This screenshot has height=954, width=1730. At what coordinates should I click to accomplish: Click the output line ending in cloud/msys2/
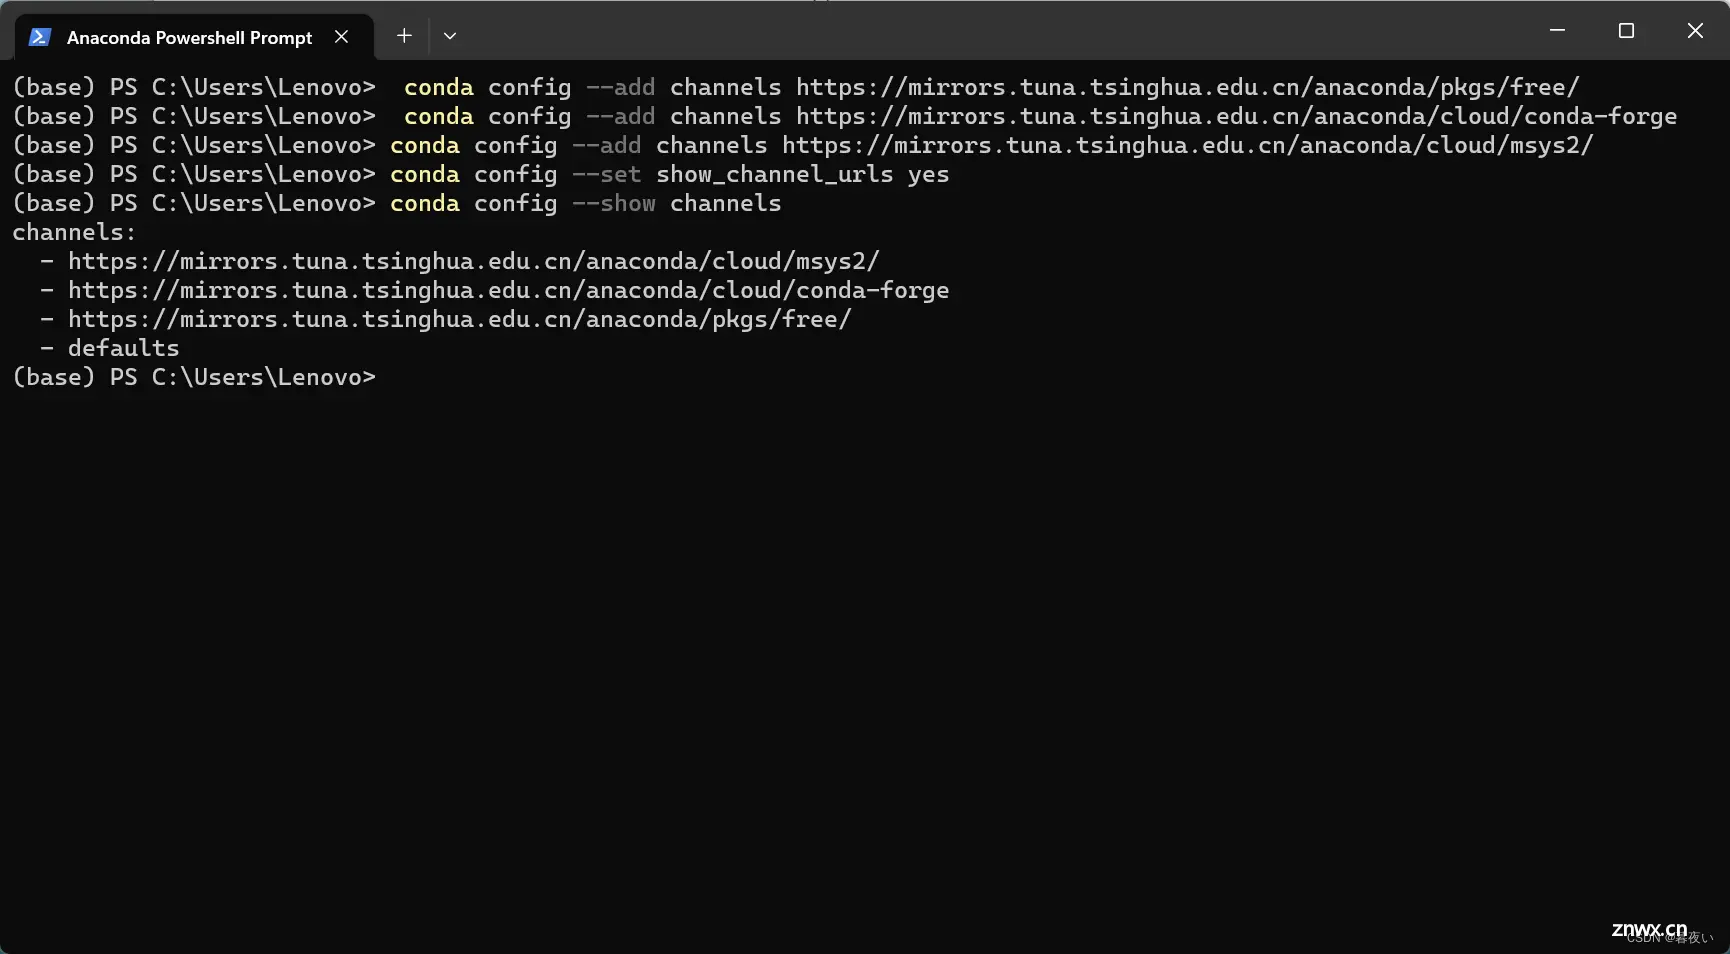(460, 262)
